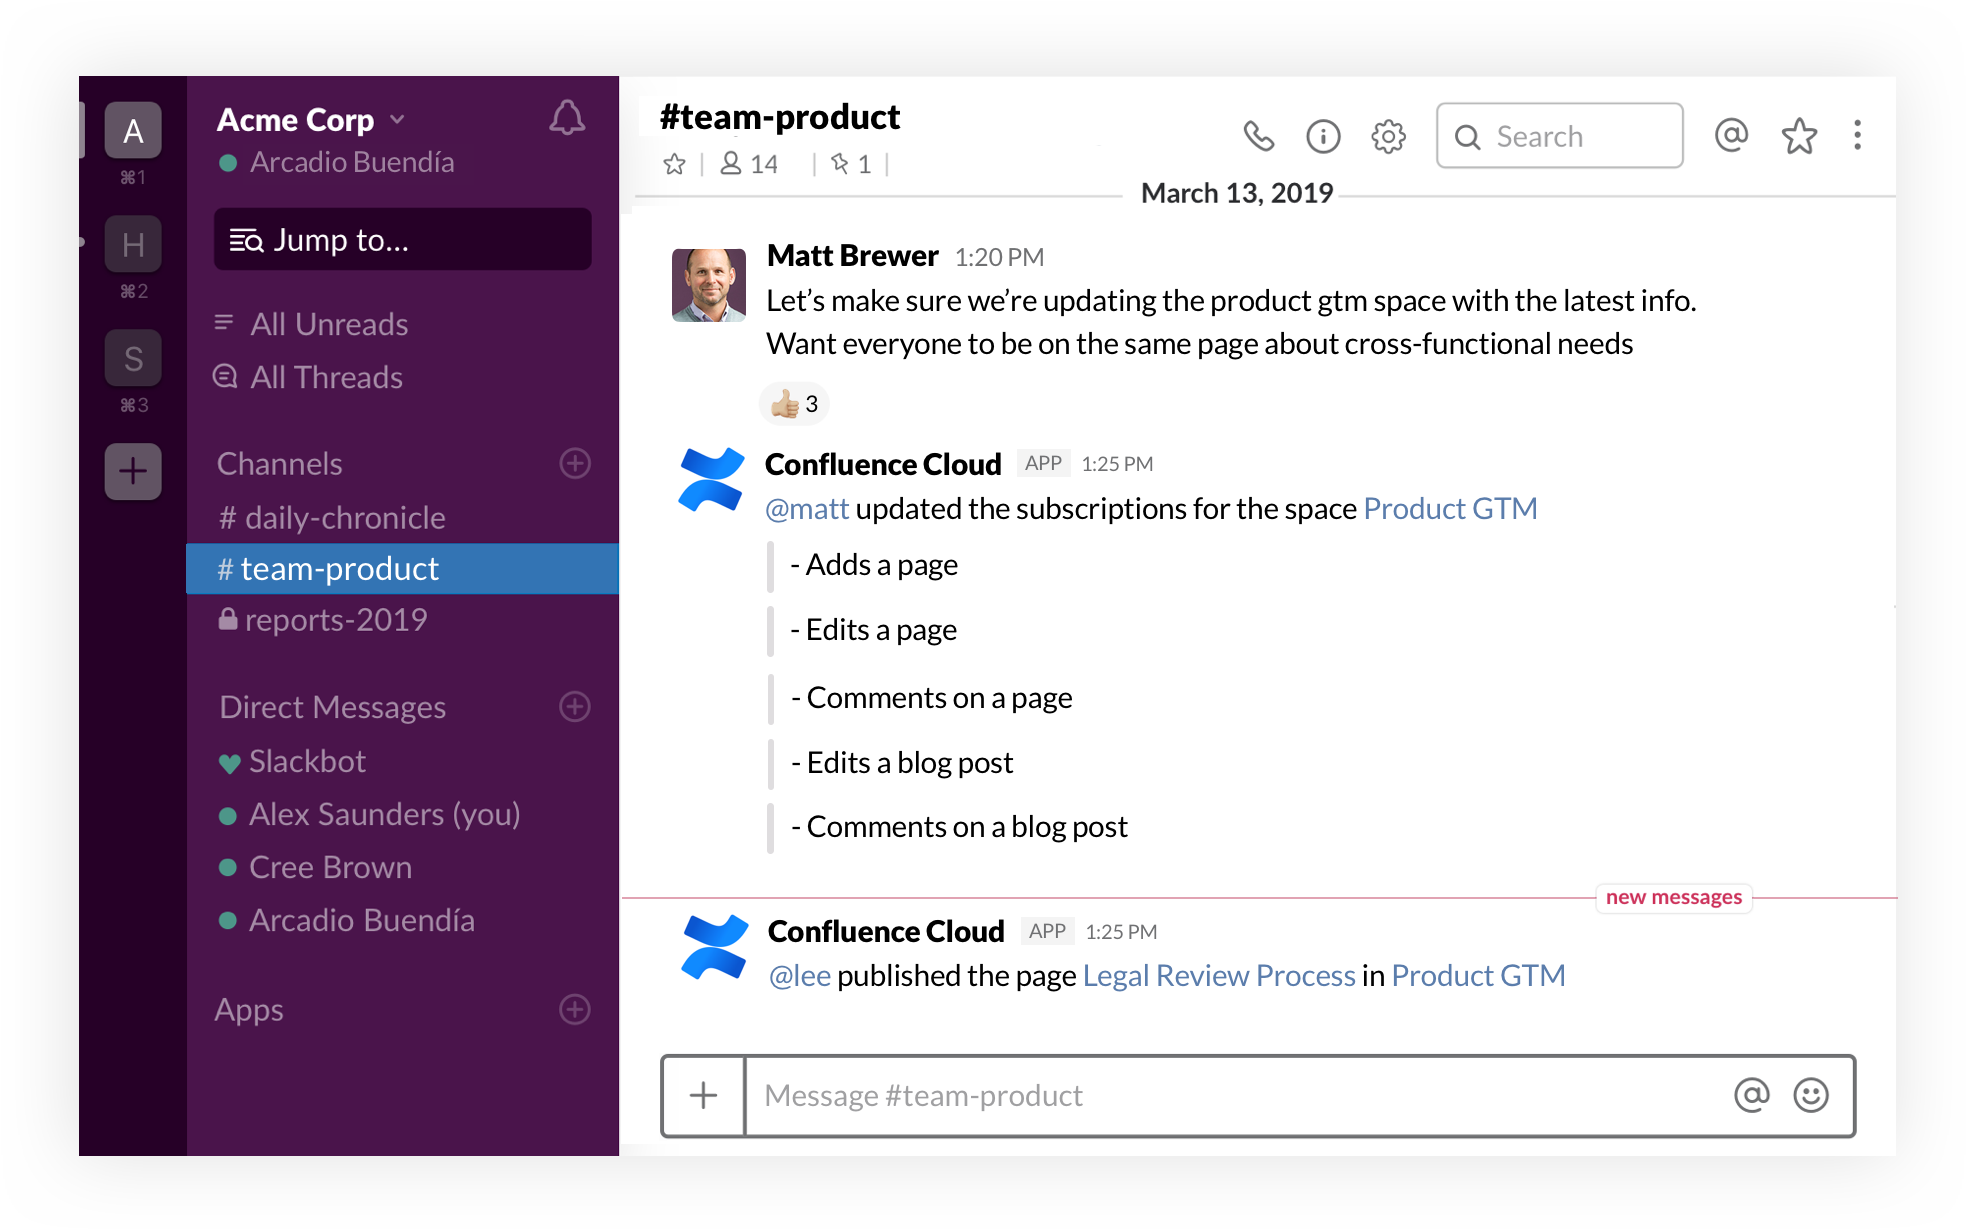Click first Confluence Cloud sender name
Image resolution: width=1970 pixels, height=1230 pixels.
(883, 464)
